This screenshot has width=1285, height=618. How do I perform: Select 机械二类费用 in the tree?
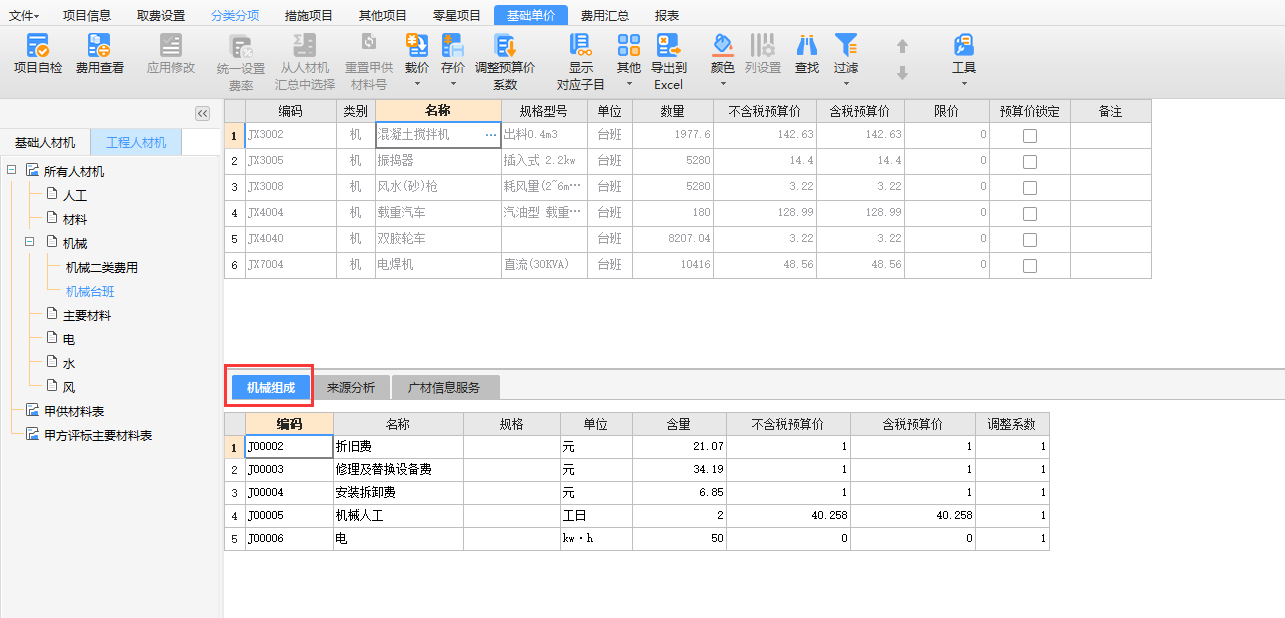[x=102, y=267]
